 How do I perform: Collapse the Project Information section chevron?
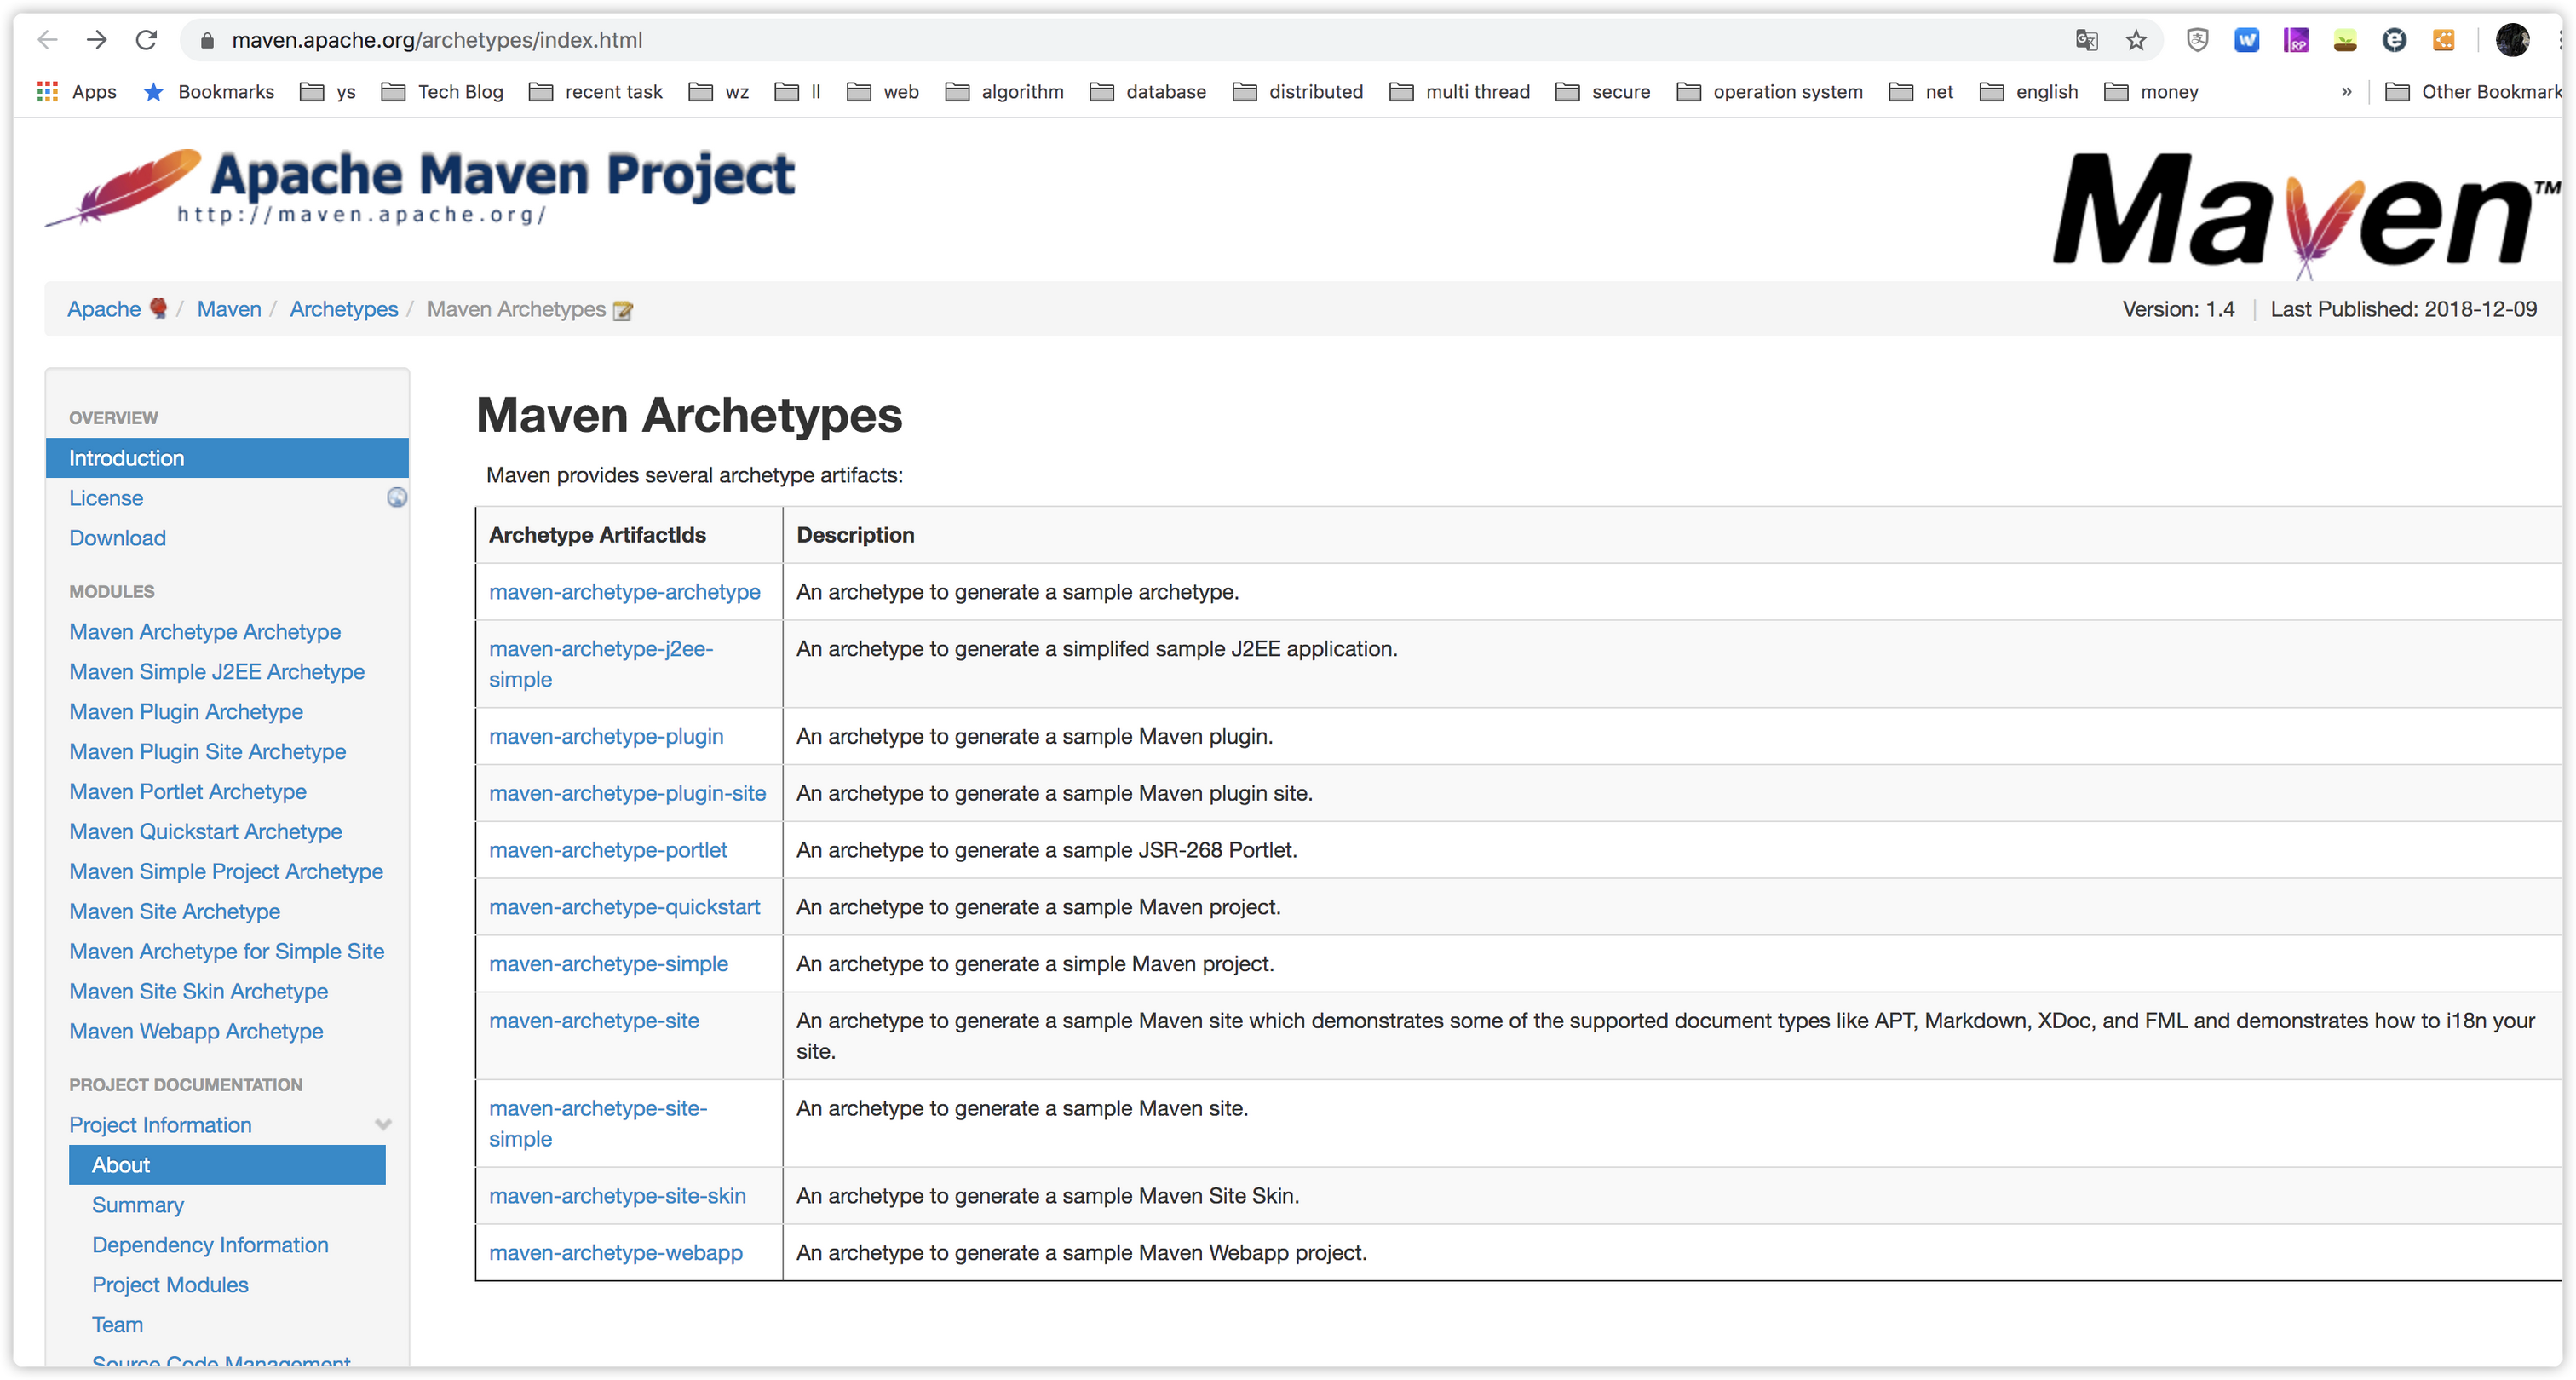point(383,1125)
